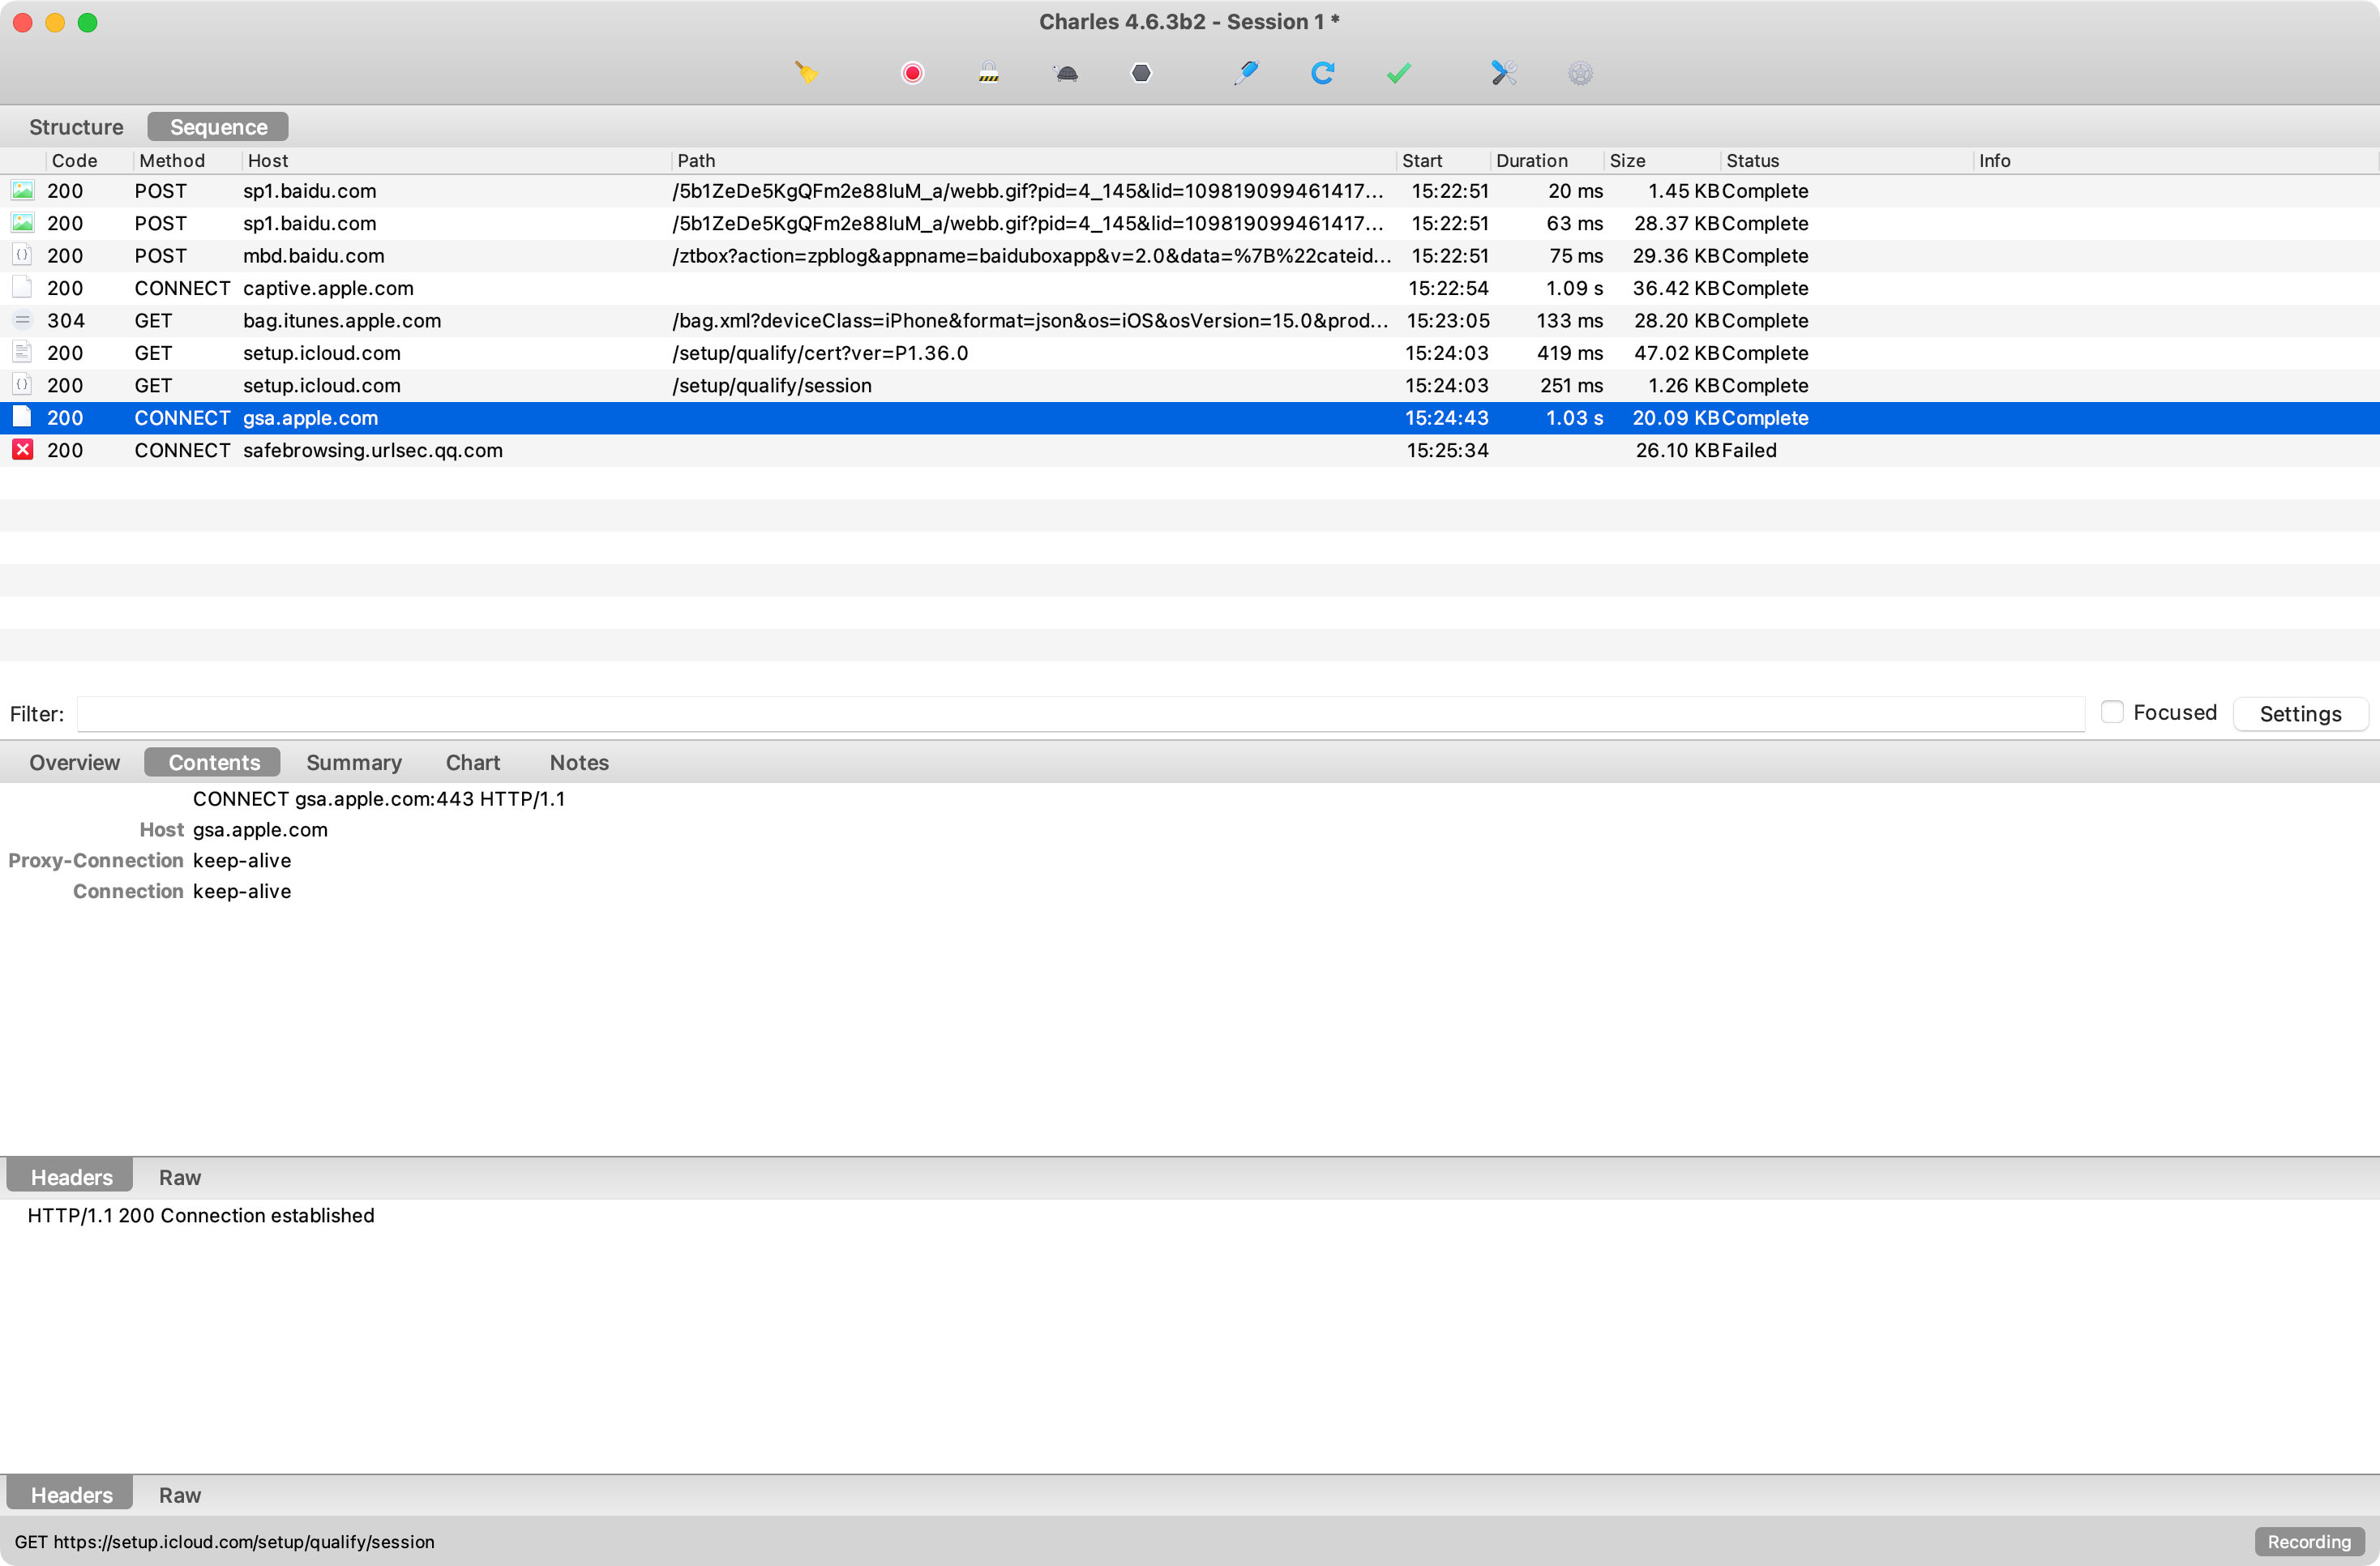Select the captive.apple.com CONNECT row
This screenshot has width=2380, height=1566.
[1190, 287]
